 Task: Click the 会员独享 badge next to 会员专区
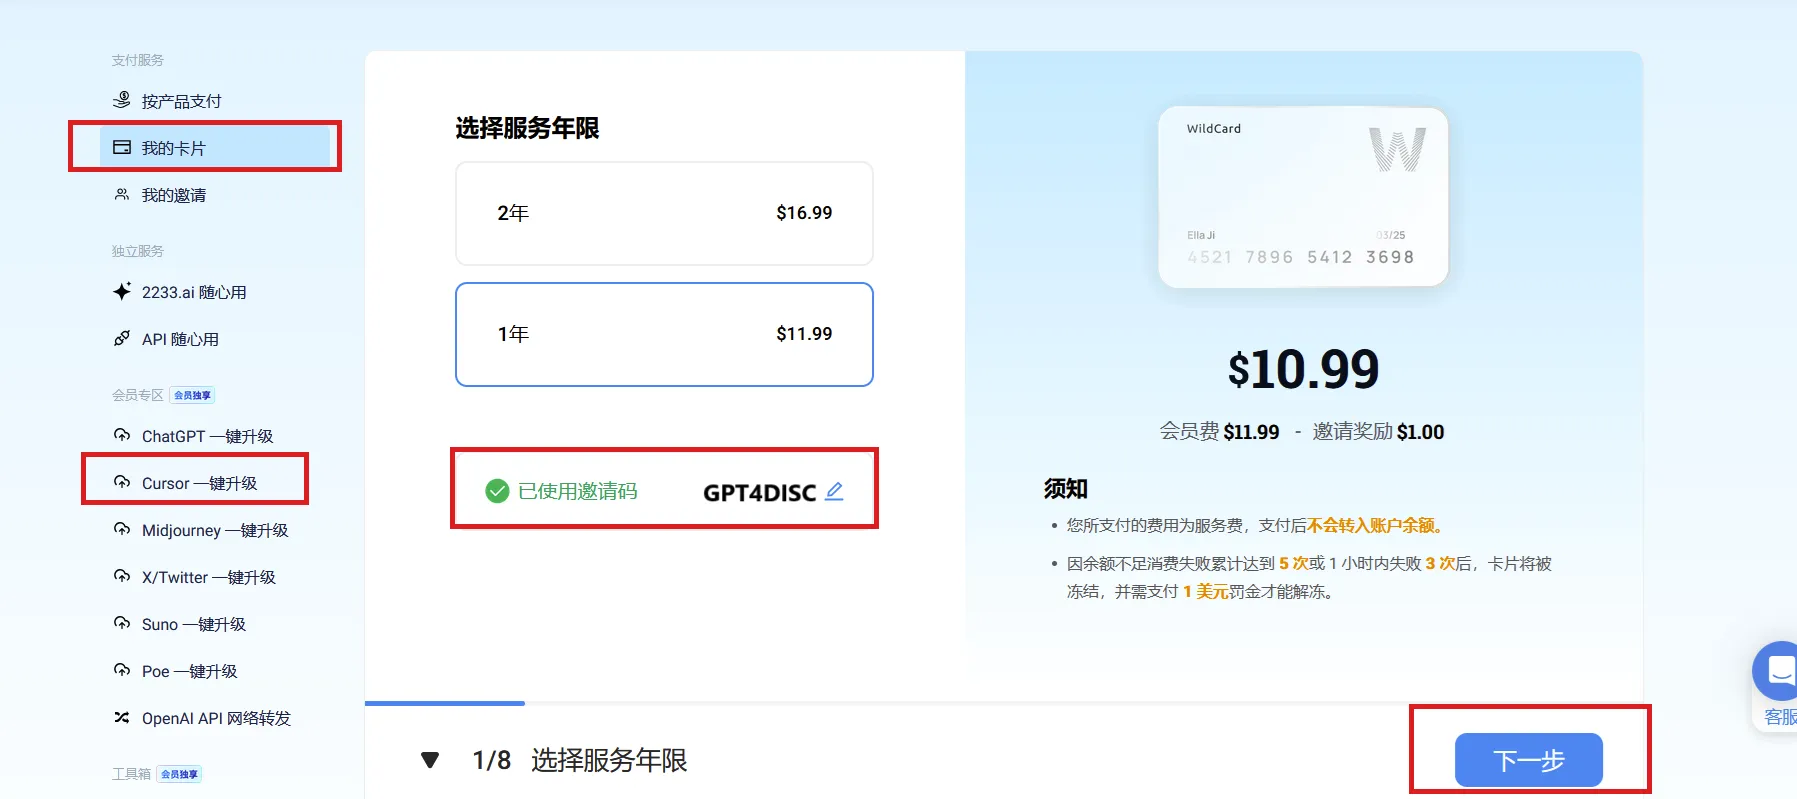pyautogui.click(x=192, y=395)
